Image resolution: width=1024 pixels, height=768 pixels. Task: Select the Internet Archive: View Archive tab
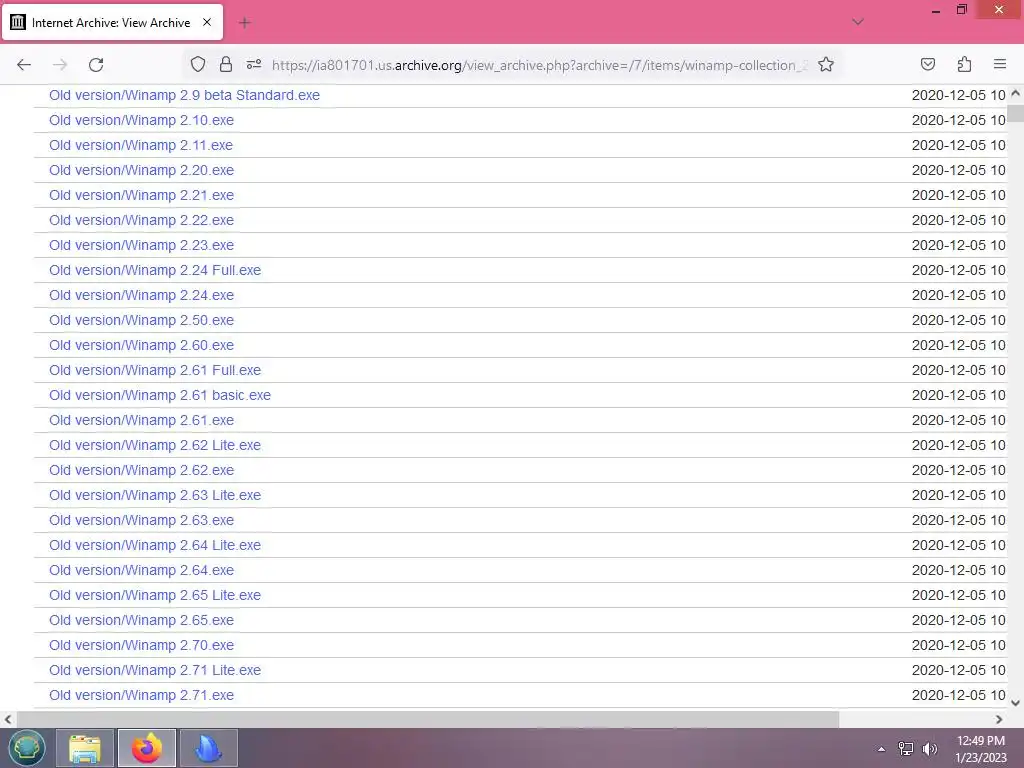coord(112,22)
